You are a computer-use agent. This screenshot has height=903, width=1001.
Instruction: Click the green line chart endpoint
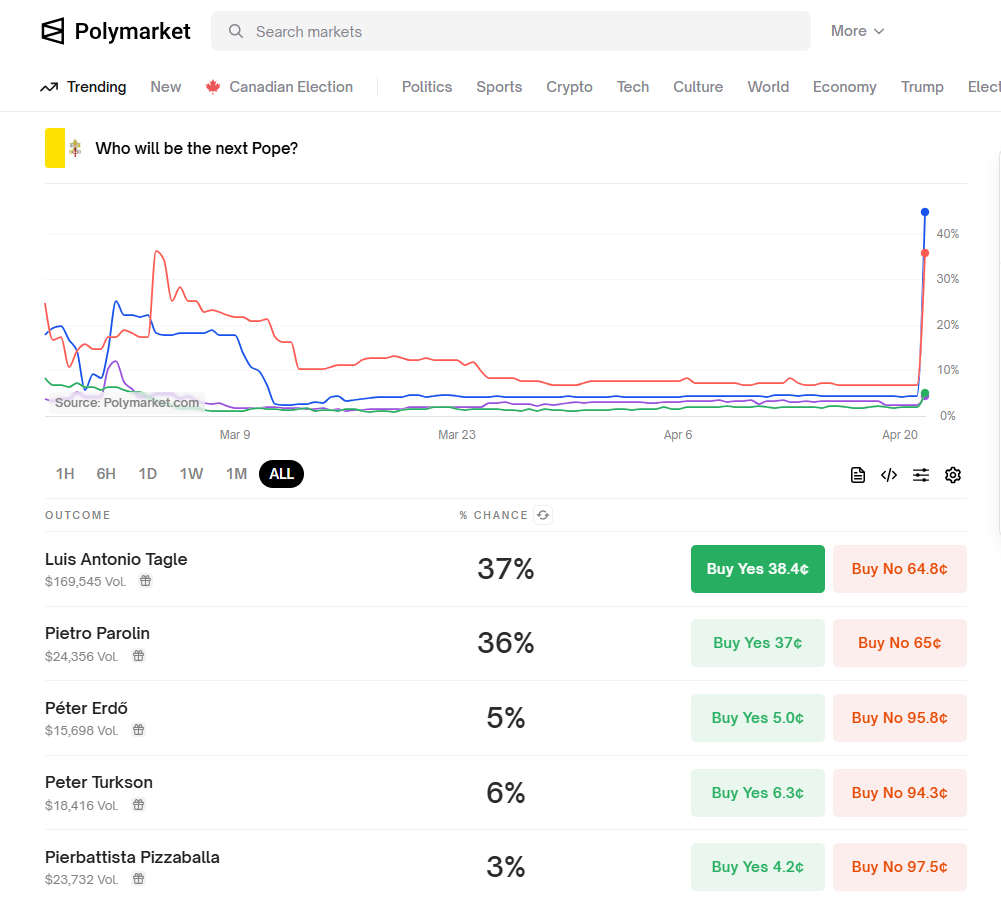coord(924,393)
